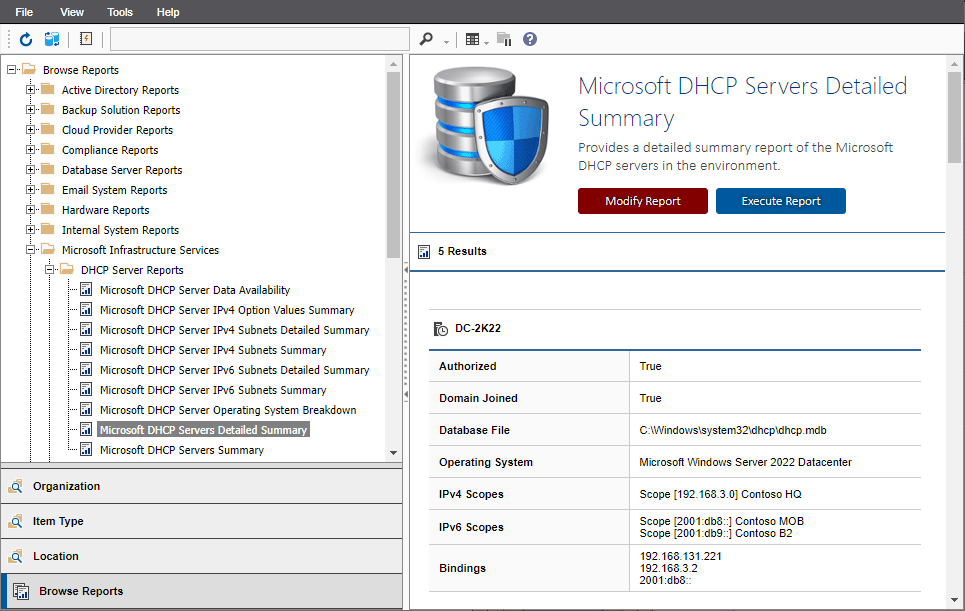Open the search options dropdown arrow
This screenshot has width=965, height=611.
coord(446,42)
